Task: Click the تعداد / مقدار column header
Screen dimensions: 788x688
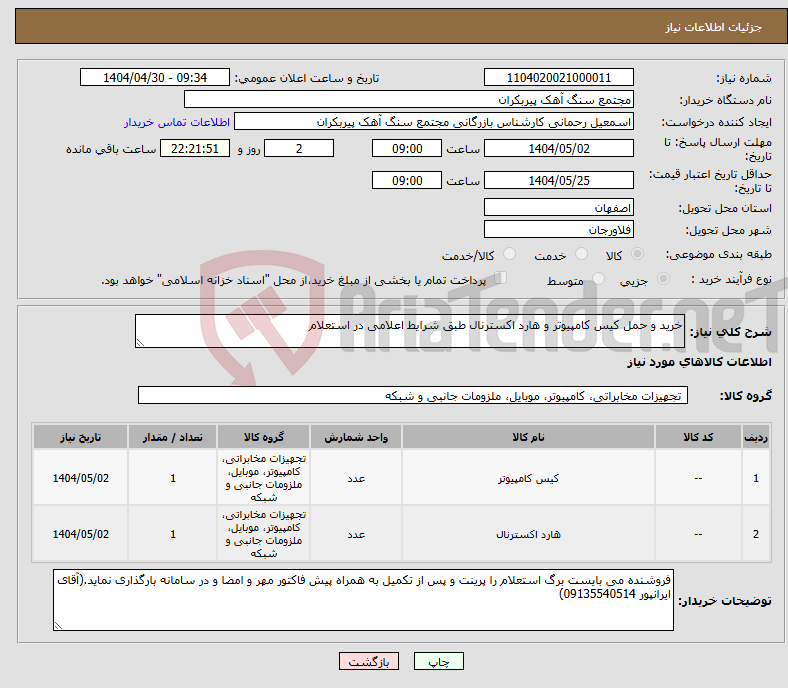Action: point(172,437)
